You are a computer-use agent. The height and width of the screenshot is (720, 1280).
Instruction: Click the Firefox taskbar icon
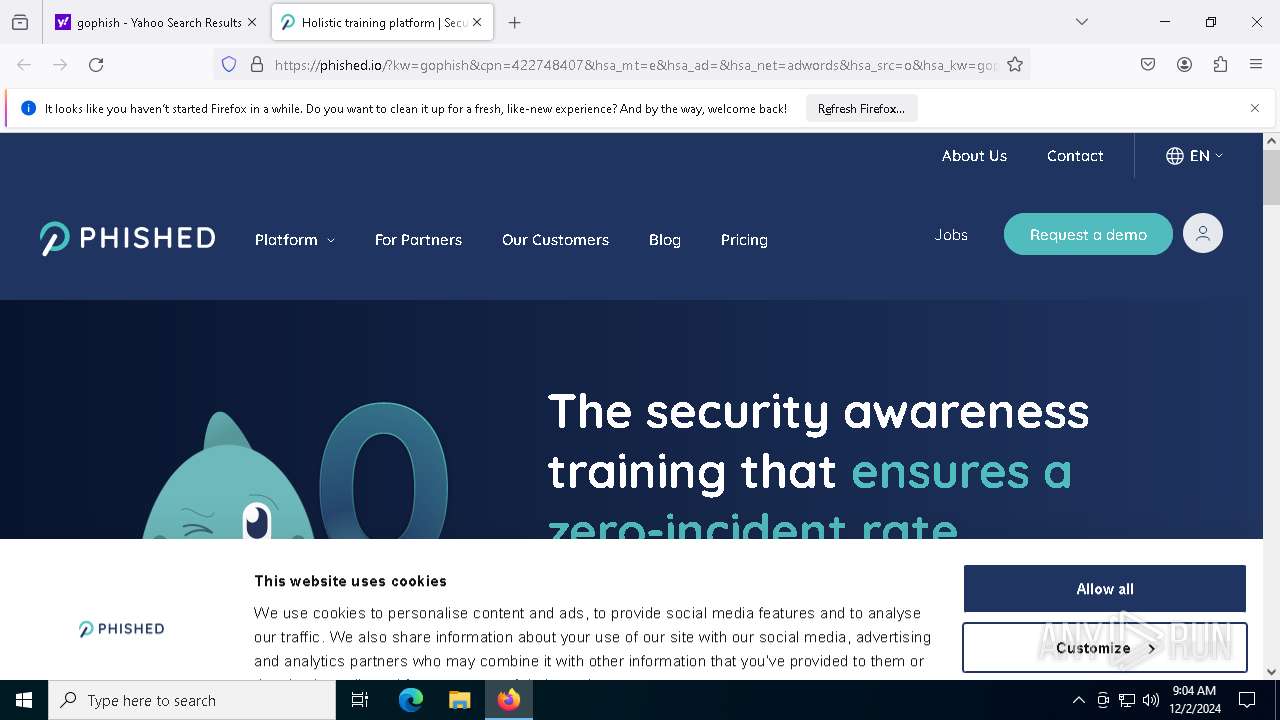click(509, 700)
